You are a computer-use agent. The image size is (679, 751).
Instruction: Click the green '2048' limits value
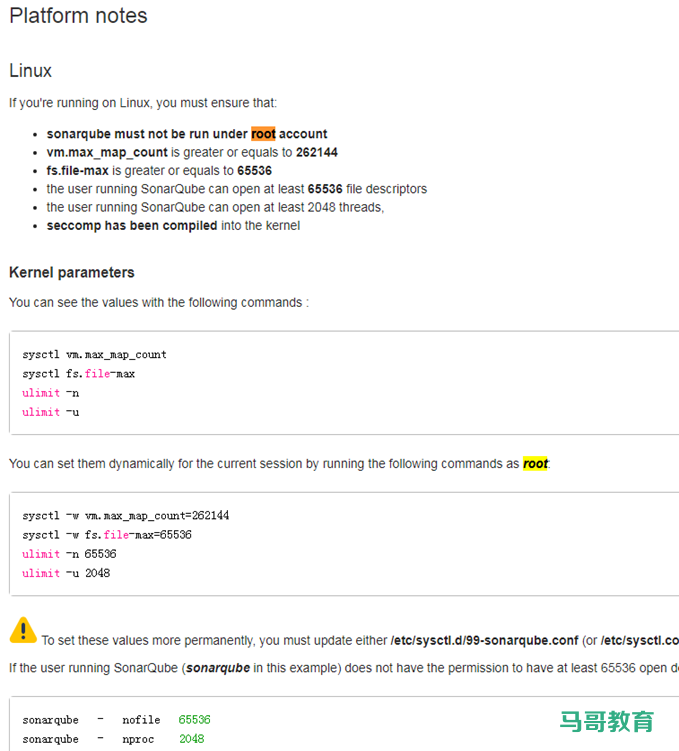(x=192, y=739)
